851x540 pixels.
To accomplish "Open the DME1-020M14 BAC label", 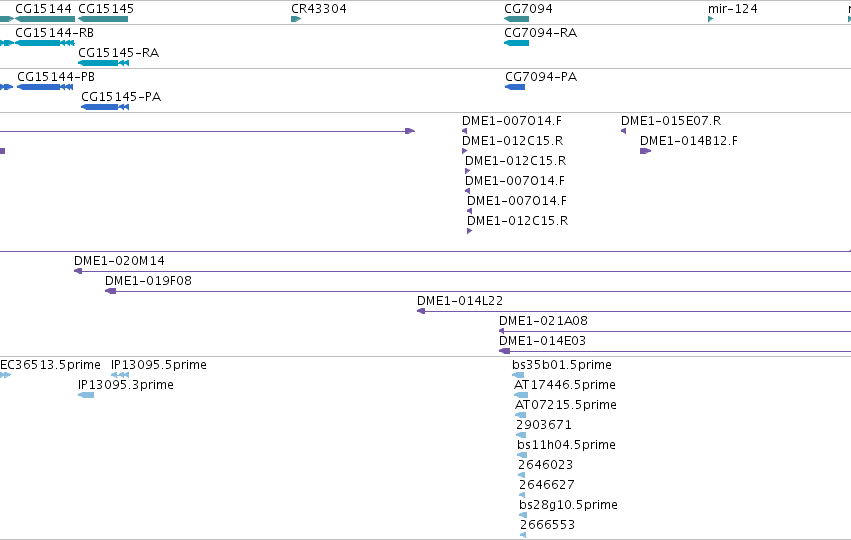I will point(119,261).
